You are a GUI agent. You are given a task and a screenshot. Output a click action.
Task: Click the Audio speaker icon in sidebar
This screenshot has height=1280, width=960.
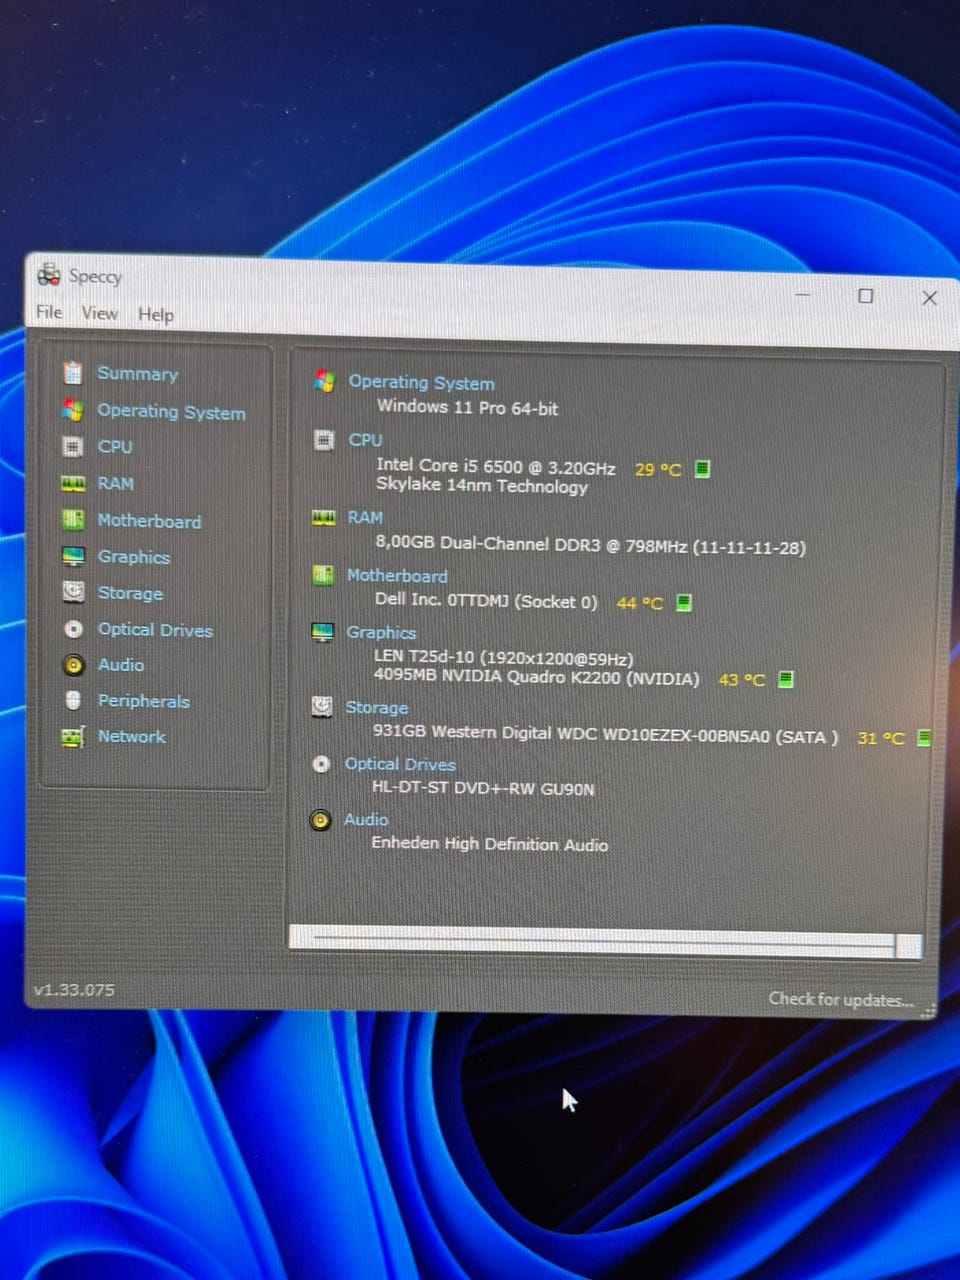[x=73, y=665]
